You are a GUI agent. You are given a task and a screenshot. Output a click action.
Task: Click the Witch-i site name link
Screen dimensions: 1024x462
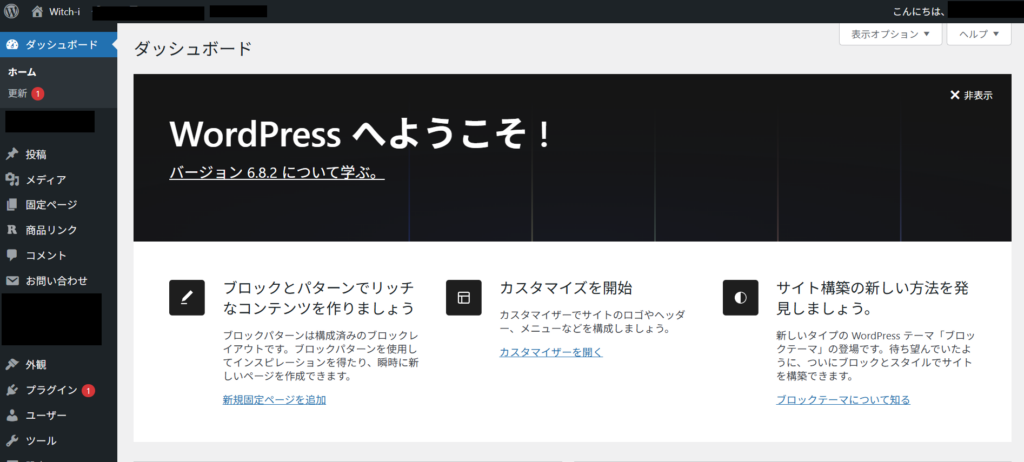click(64, 12)
